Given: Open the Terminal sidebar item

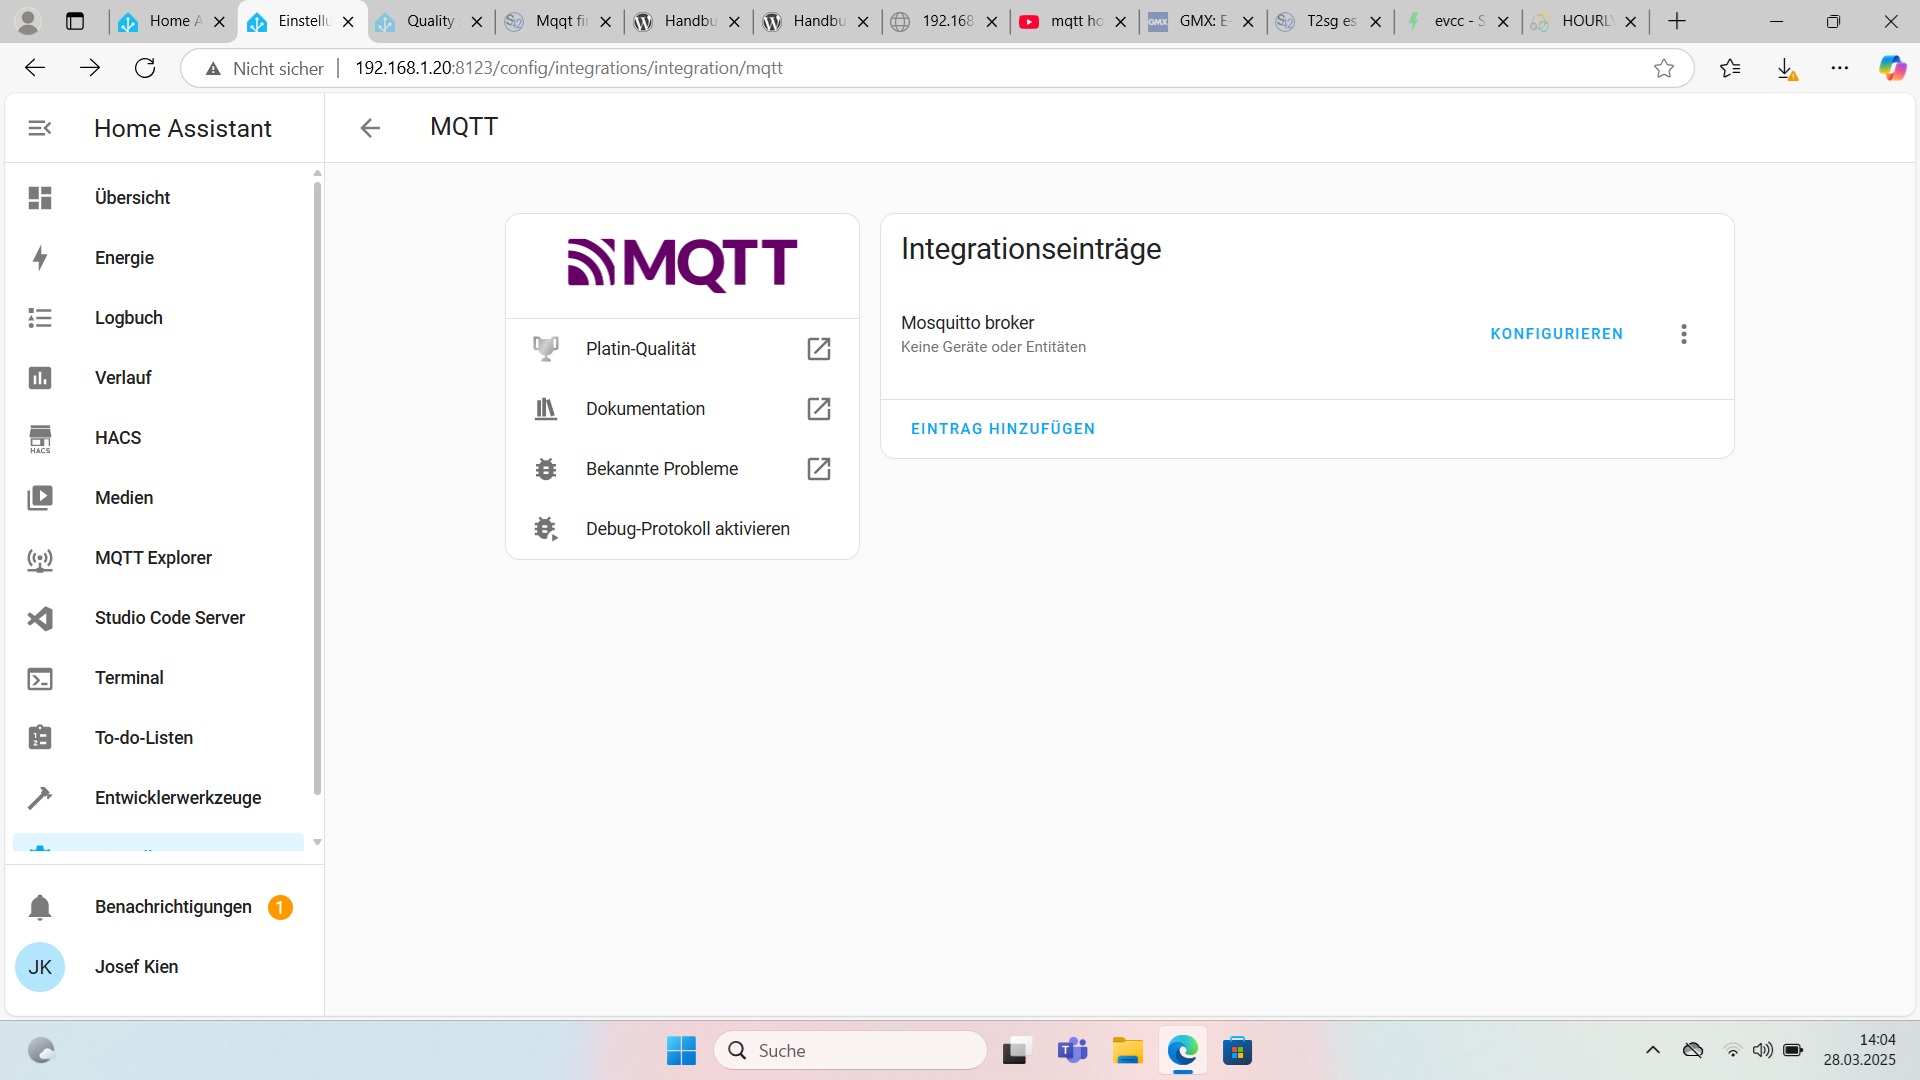Looking at the screenshot, I should (158, 678).
